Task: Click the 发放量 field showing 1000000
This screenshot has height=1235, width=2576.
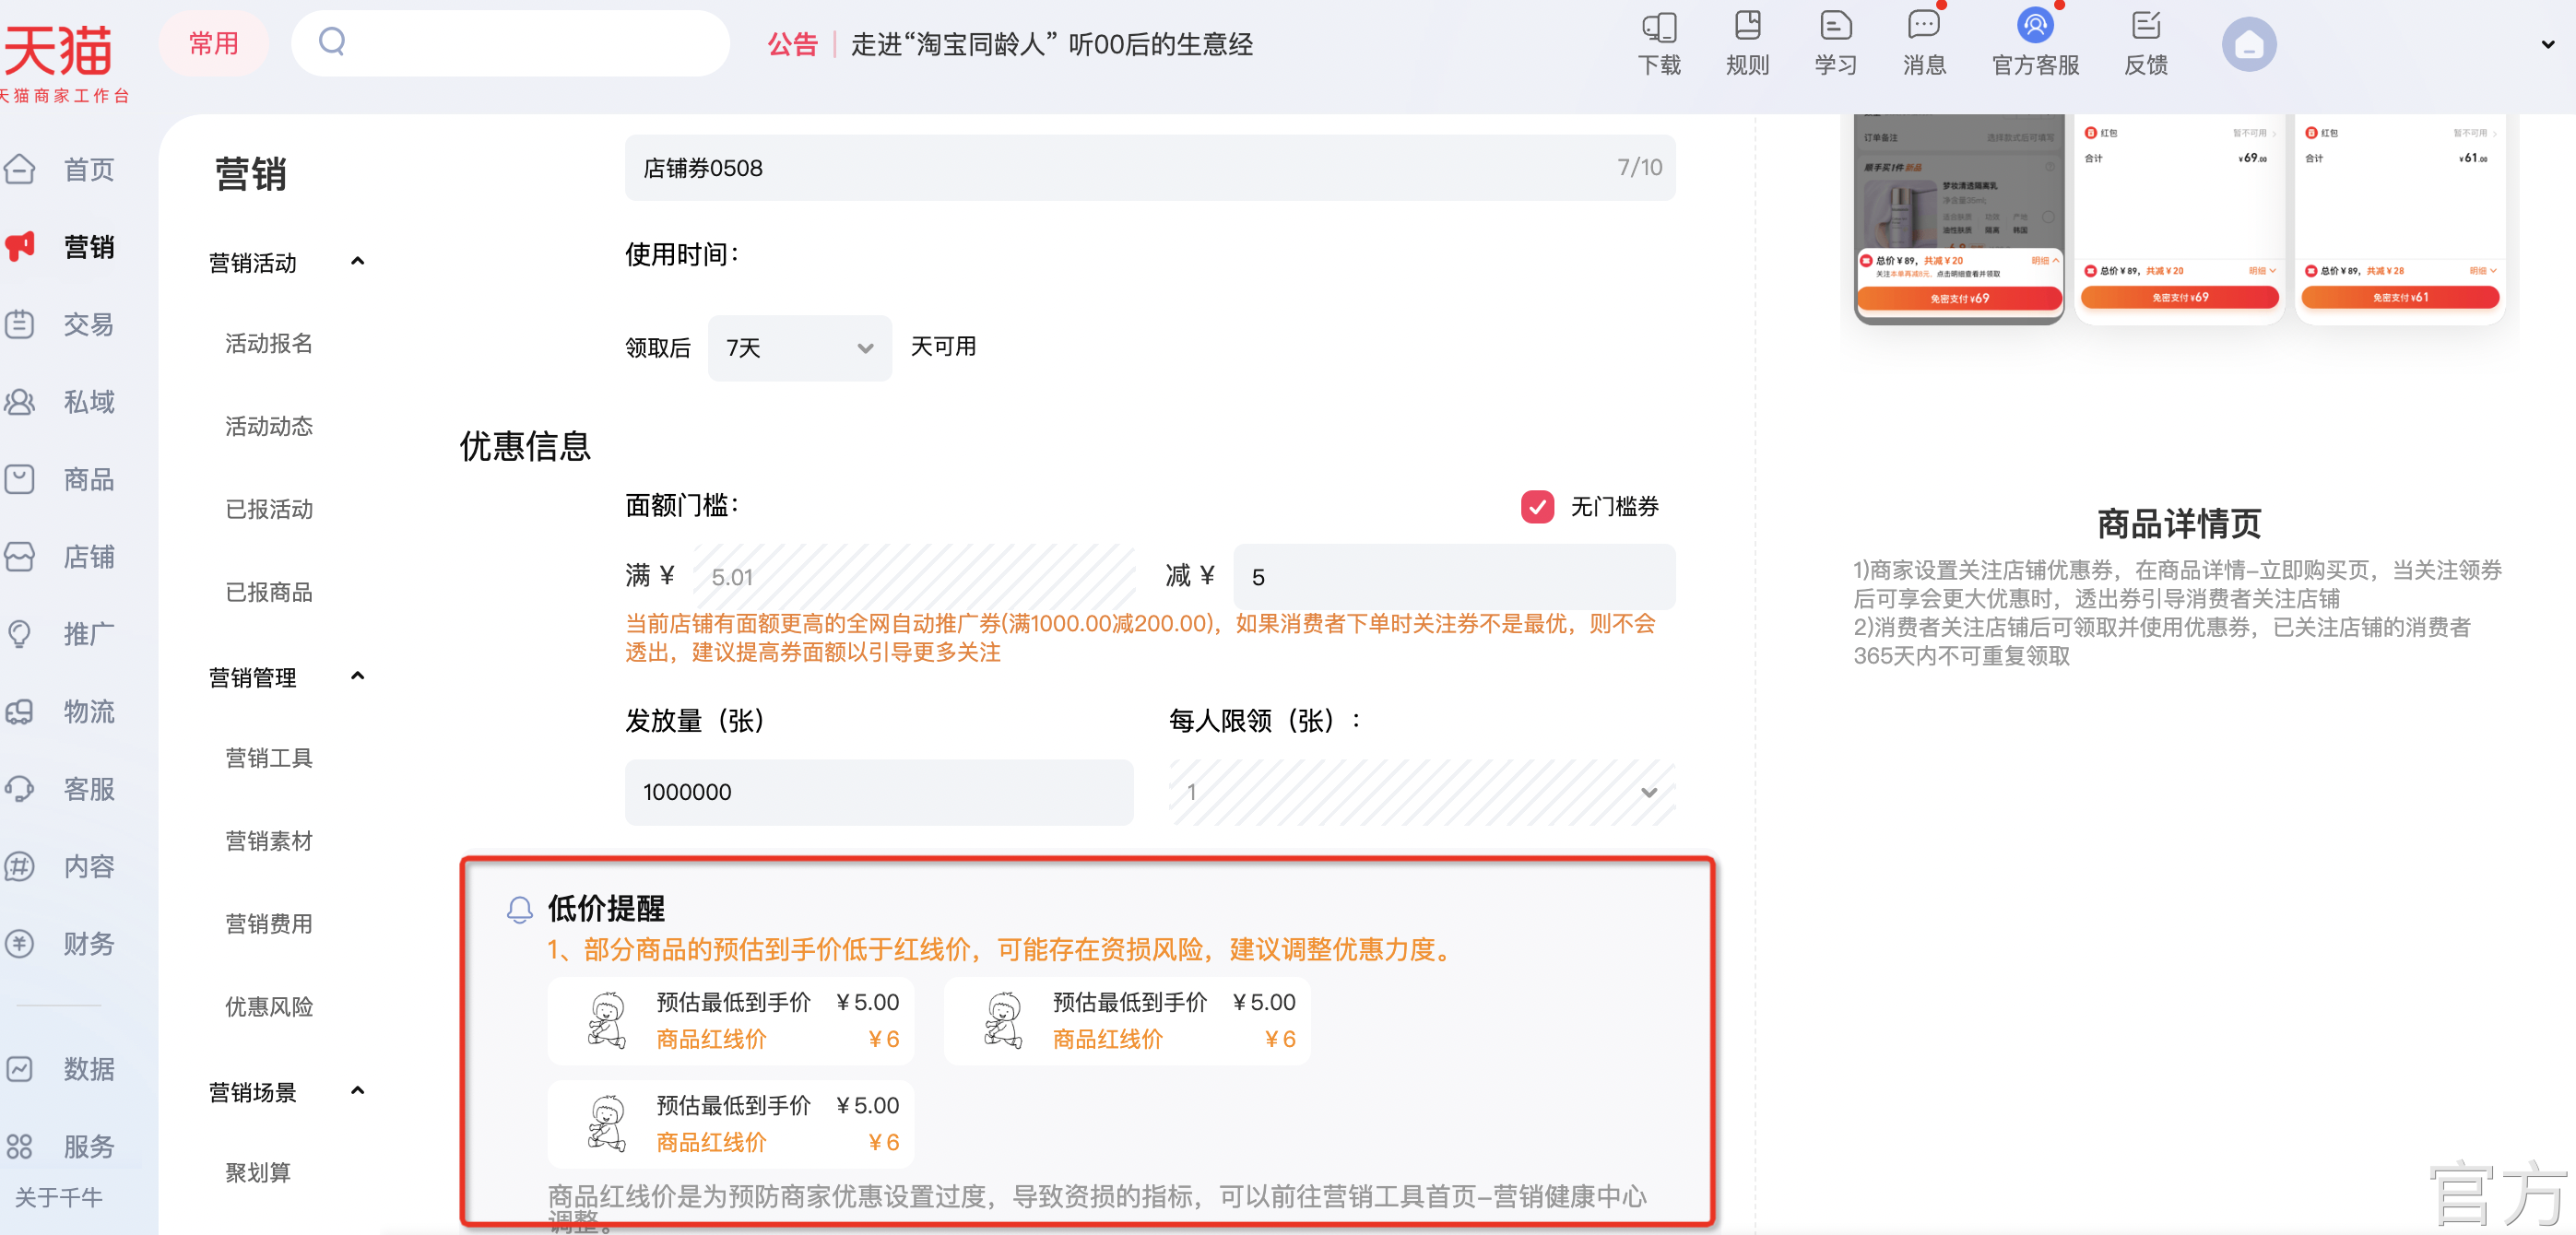Action: click(879, 792)
